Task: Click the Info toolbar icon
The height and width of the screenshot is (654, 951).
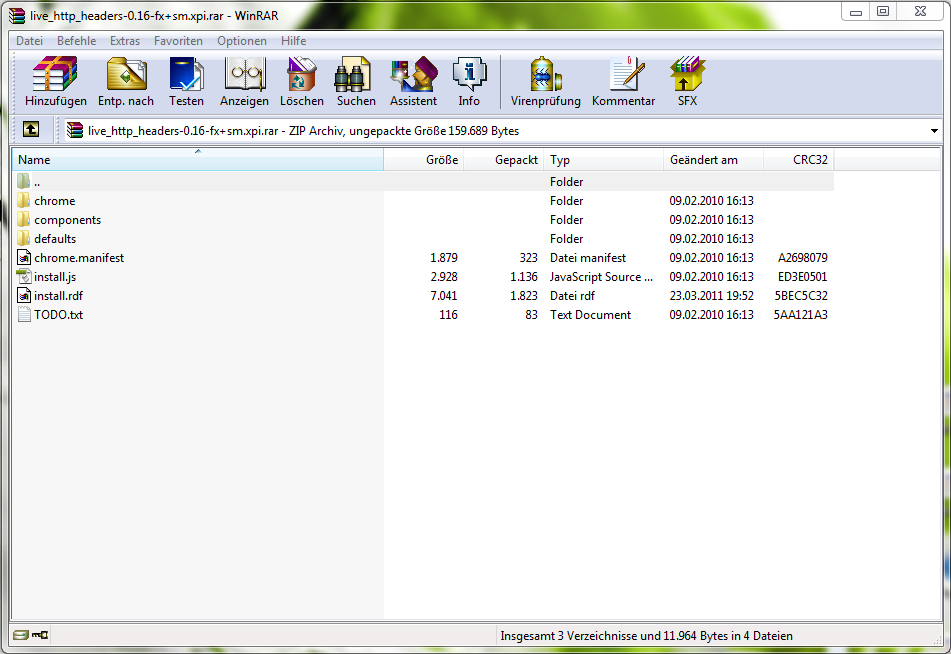Action: pos(469,74)
